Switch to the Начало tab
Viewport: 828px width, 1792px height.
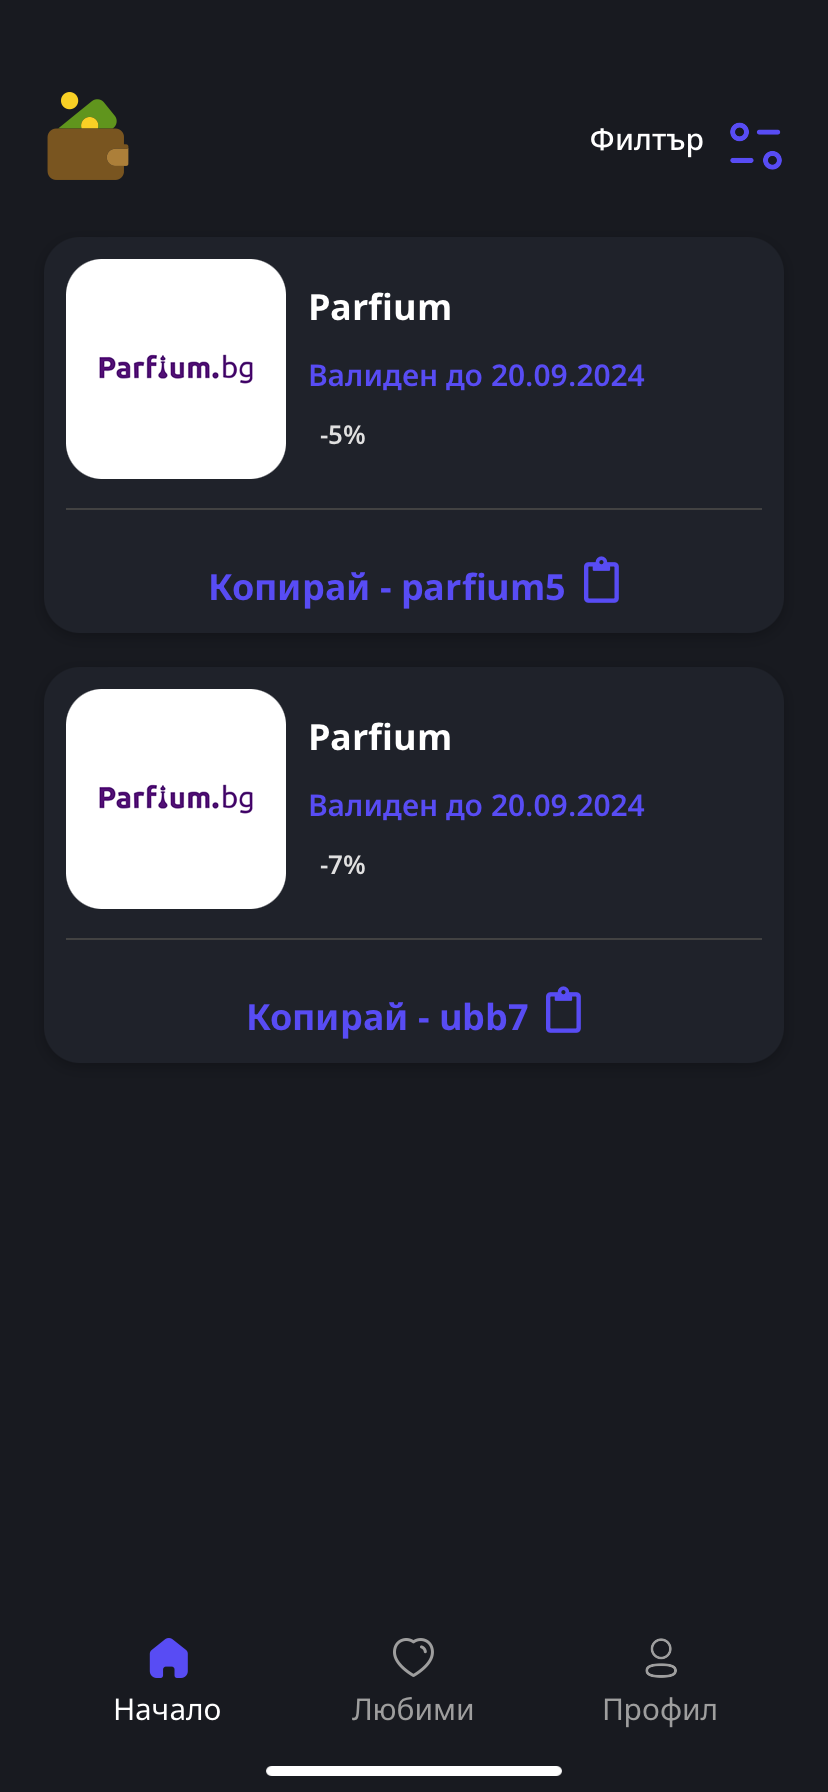click(x=167, y=1709)
